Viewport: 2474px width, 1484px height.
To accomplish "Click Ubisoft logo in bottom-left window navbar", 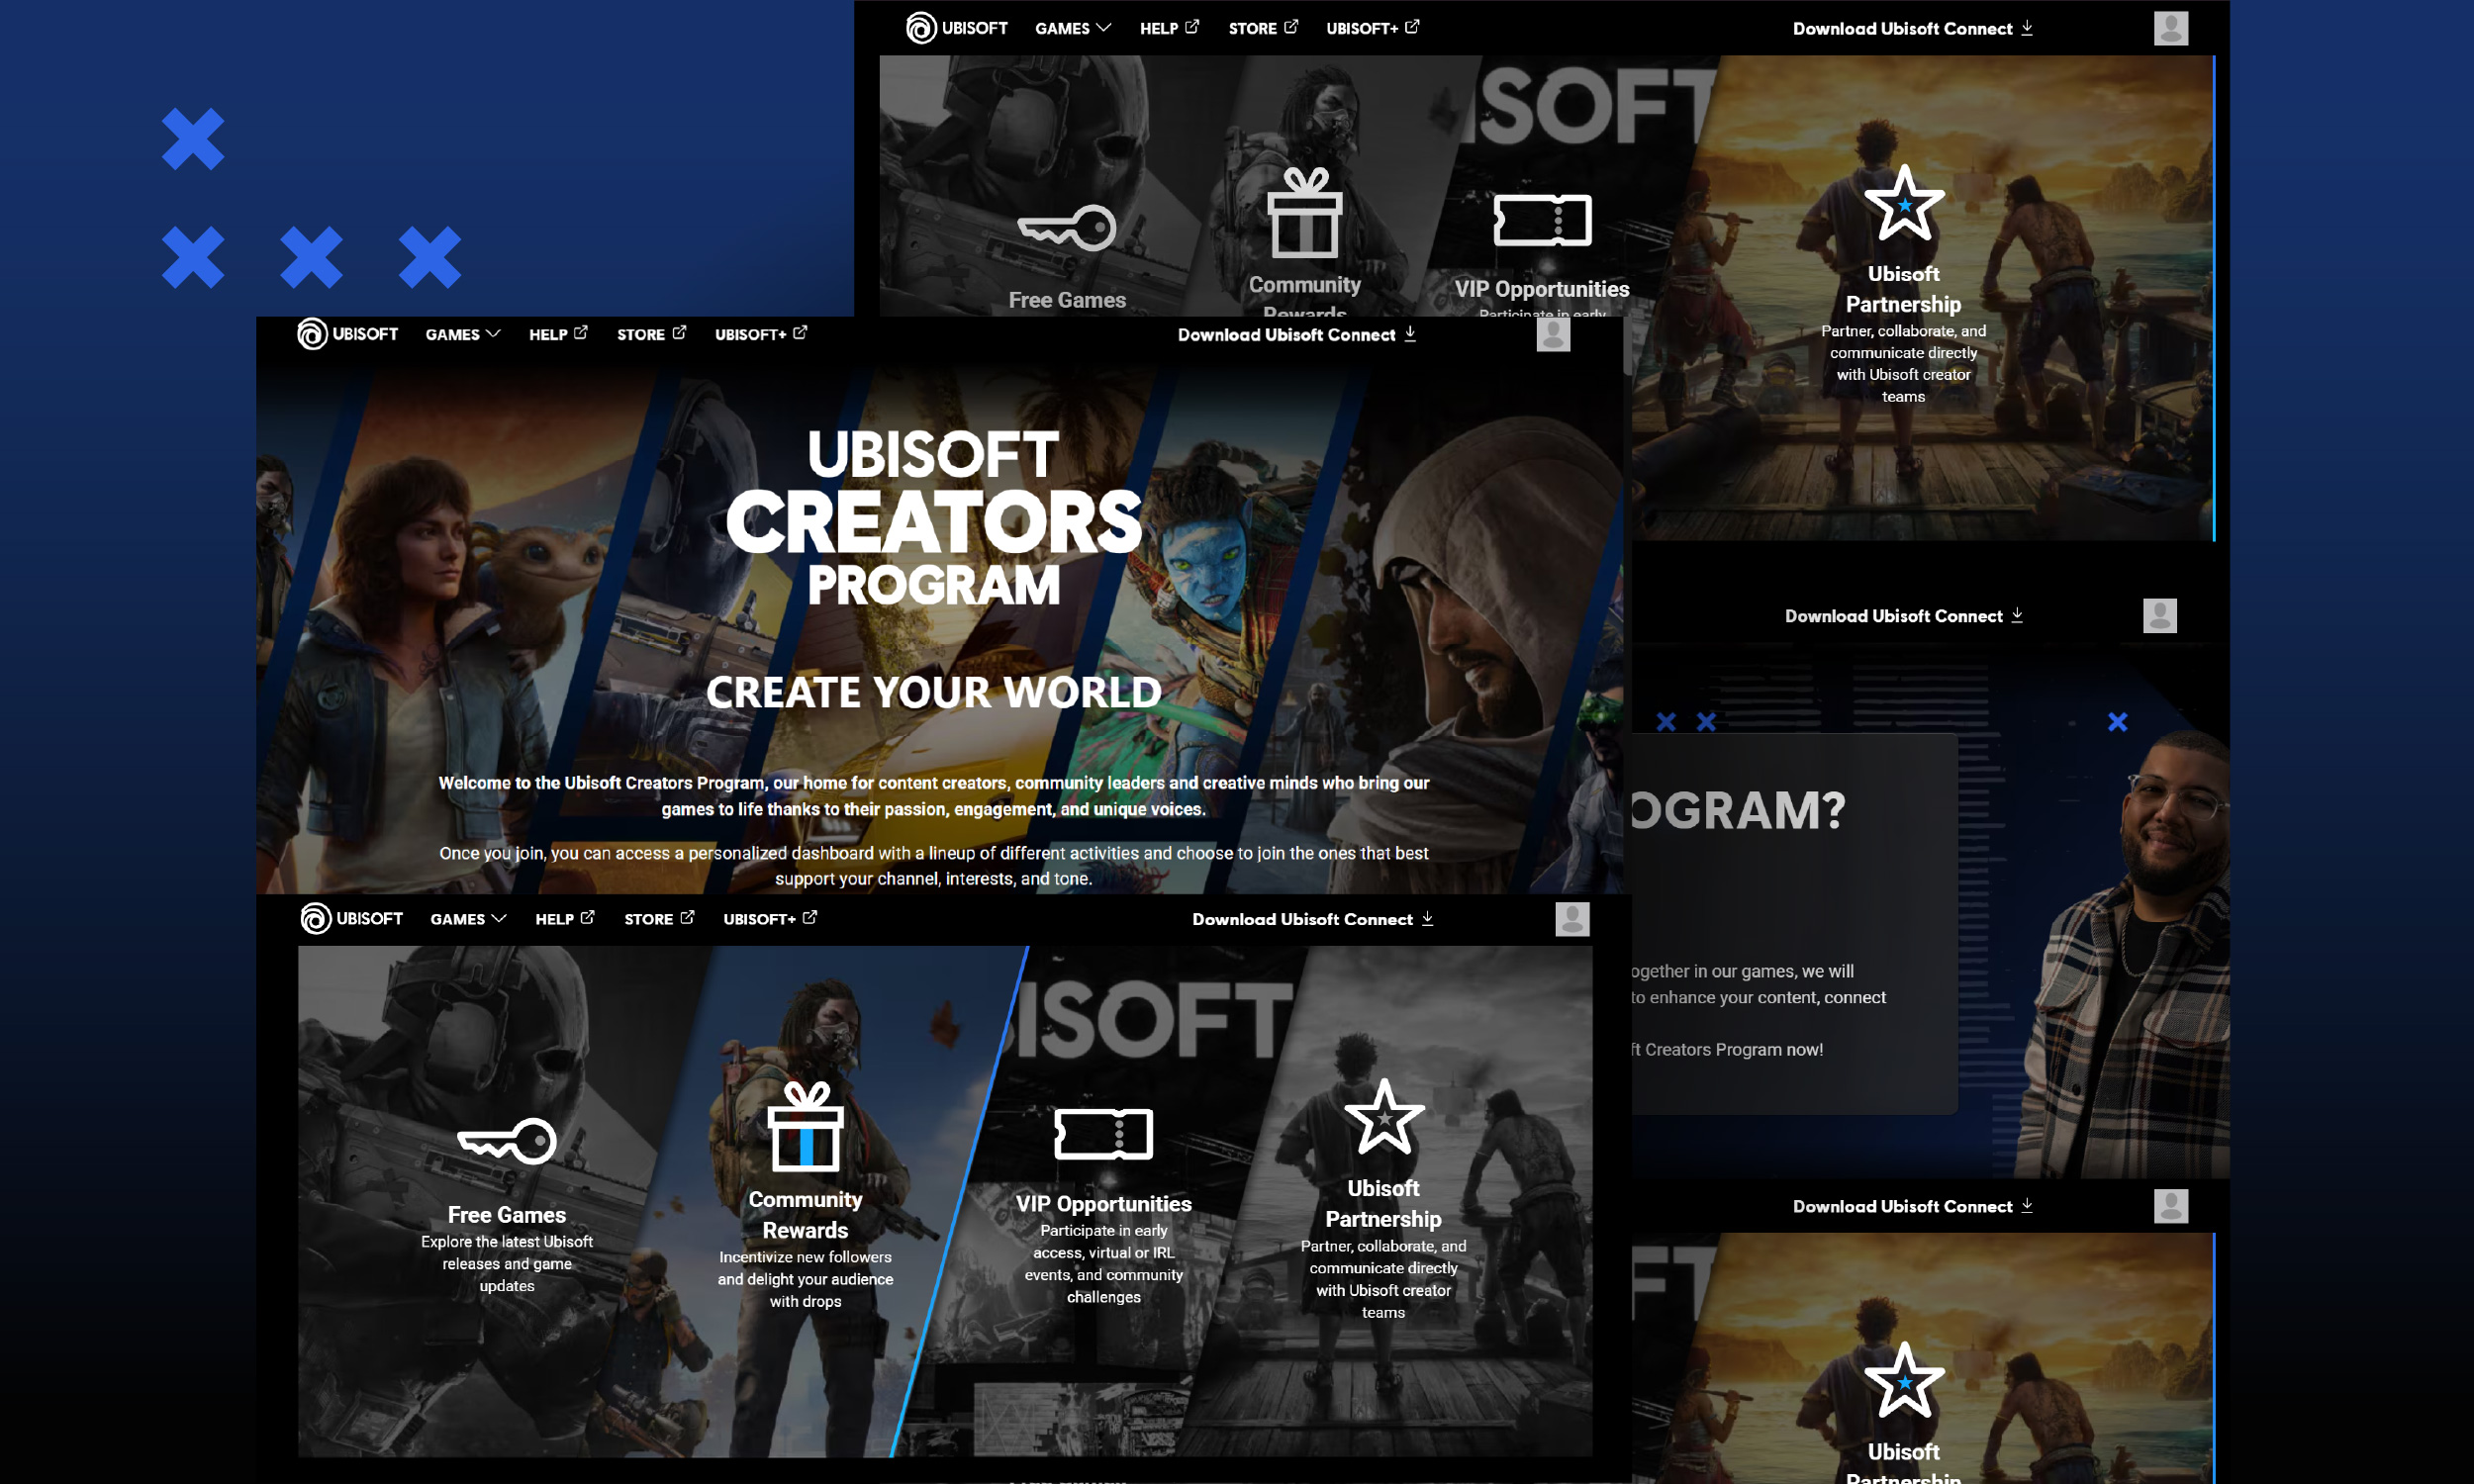I will tap(352, 918).
